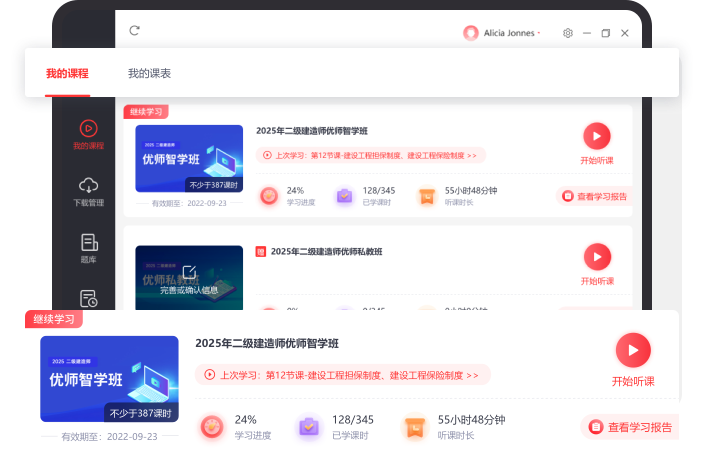Switch to the 我的课程 tab

67,74
